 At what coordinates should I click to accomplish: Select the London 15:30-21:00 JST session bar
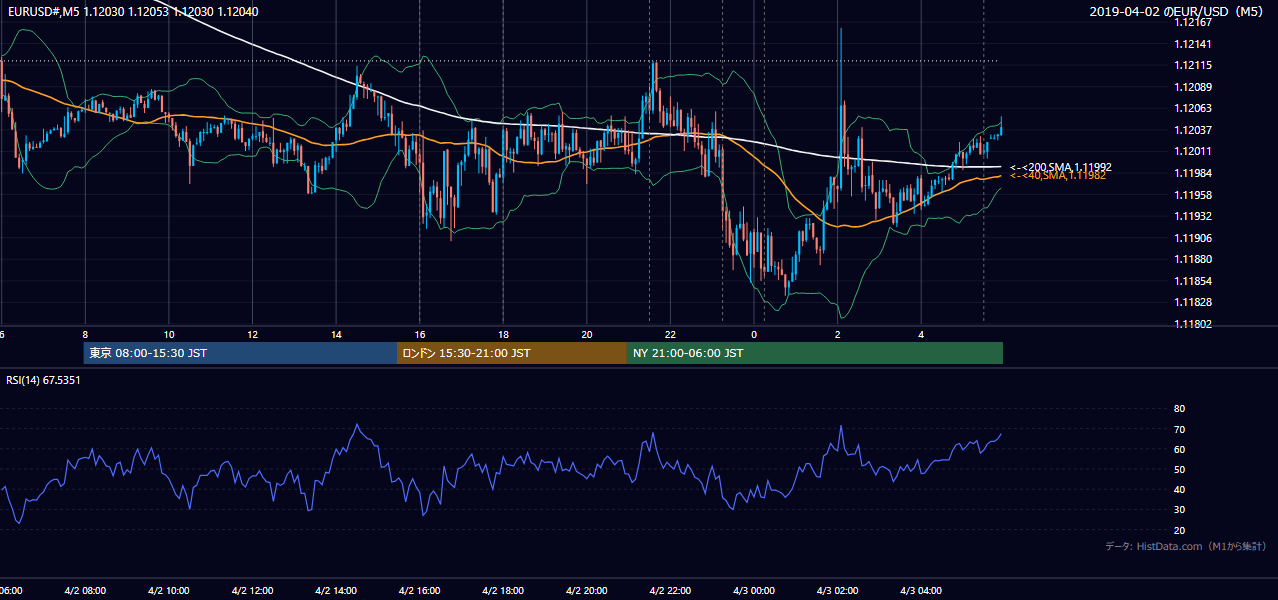[x=512, y=353]
